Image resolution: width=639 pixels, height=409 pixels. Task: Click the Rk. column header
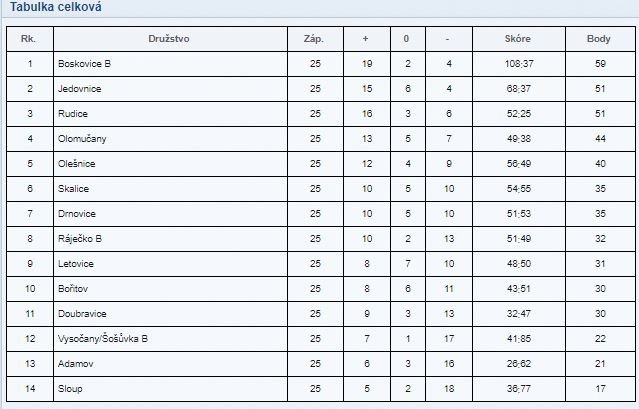(28, 39)
